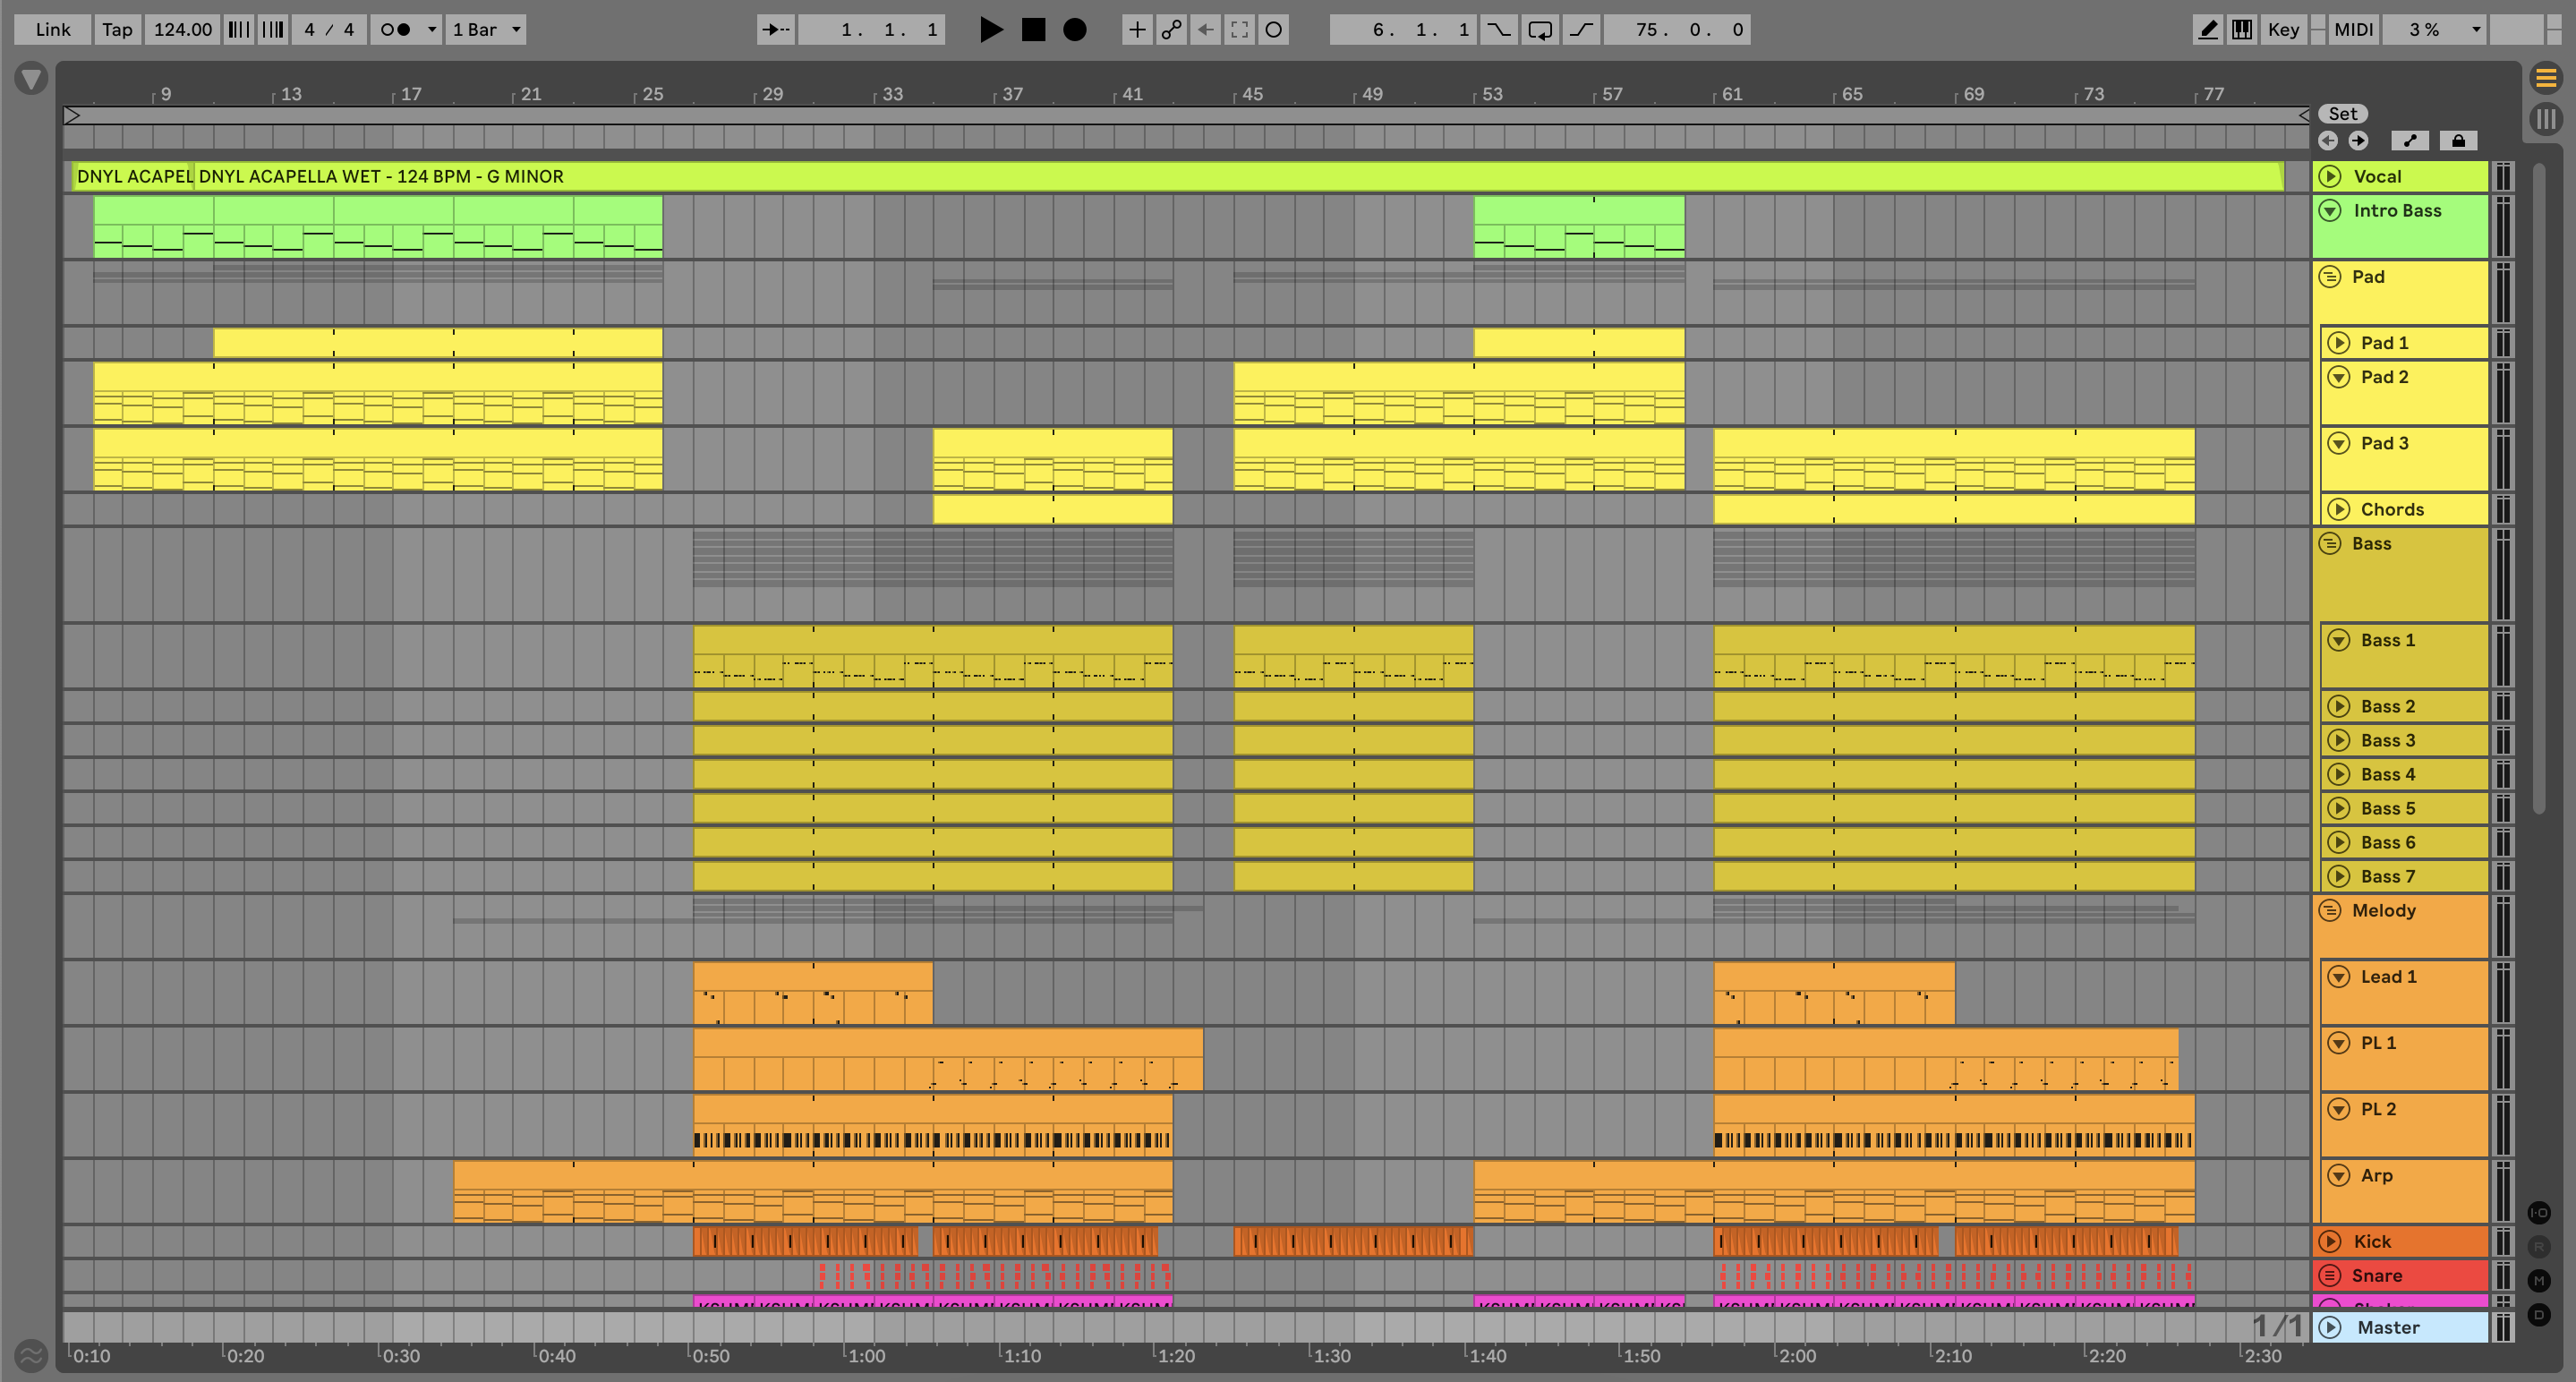Click the 124.00 tempo field

(x=182, y=30)
